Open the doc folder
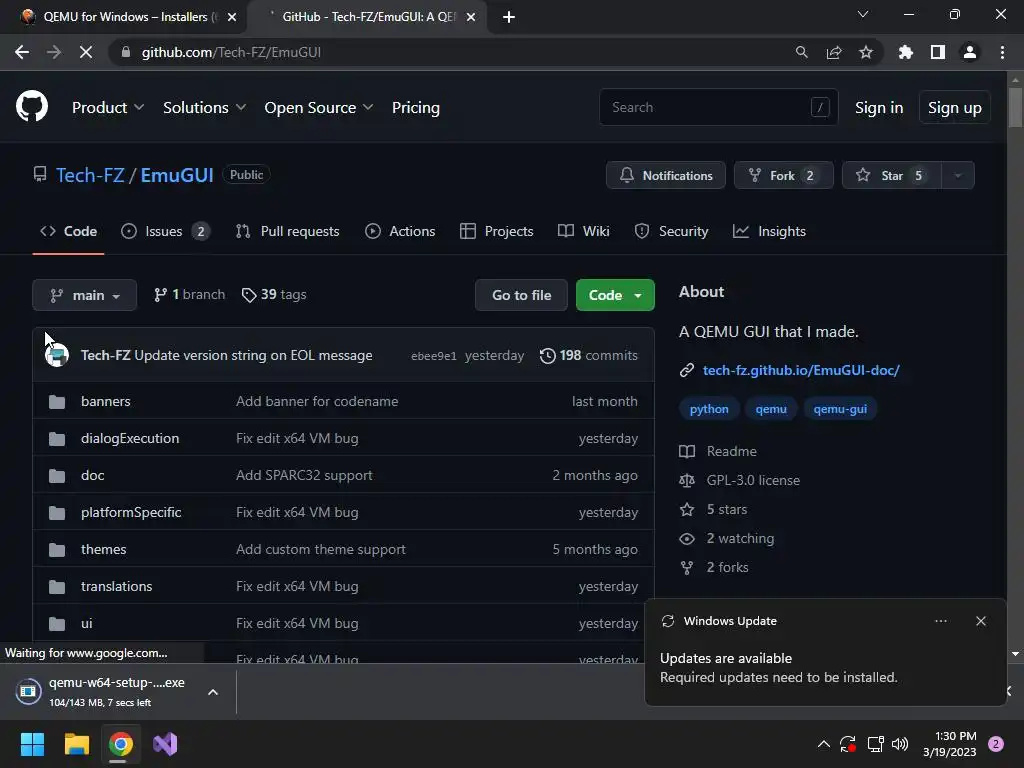The image size is (1024, 768). pos(93,475)
